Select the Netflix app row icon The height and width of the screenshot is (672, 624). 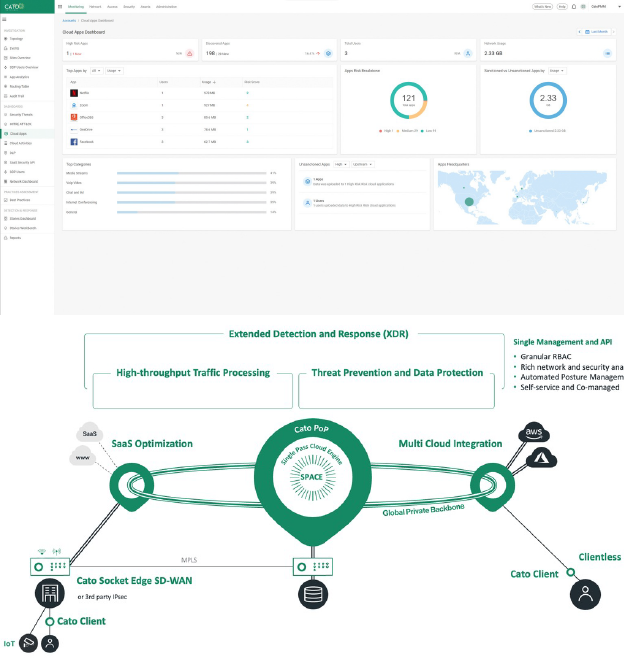74,93
